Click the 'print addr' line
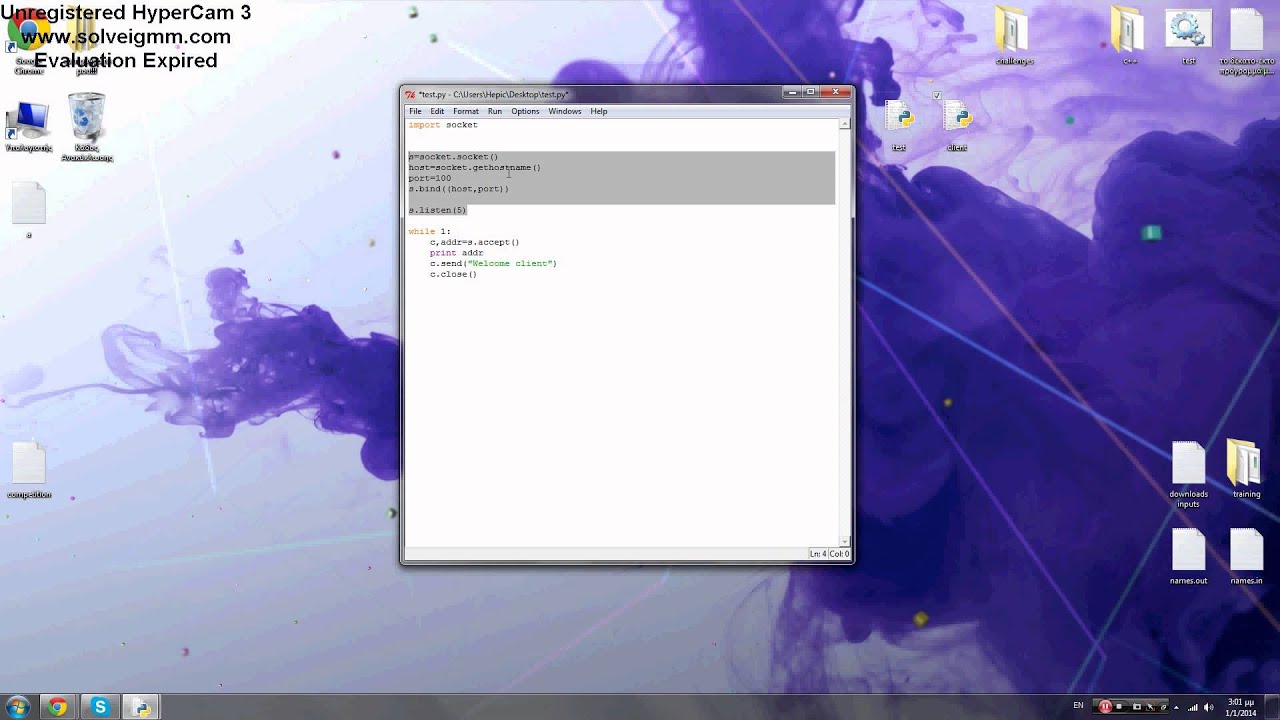Screen dimensions: 1280x720 tap(457, 253)
